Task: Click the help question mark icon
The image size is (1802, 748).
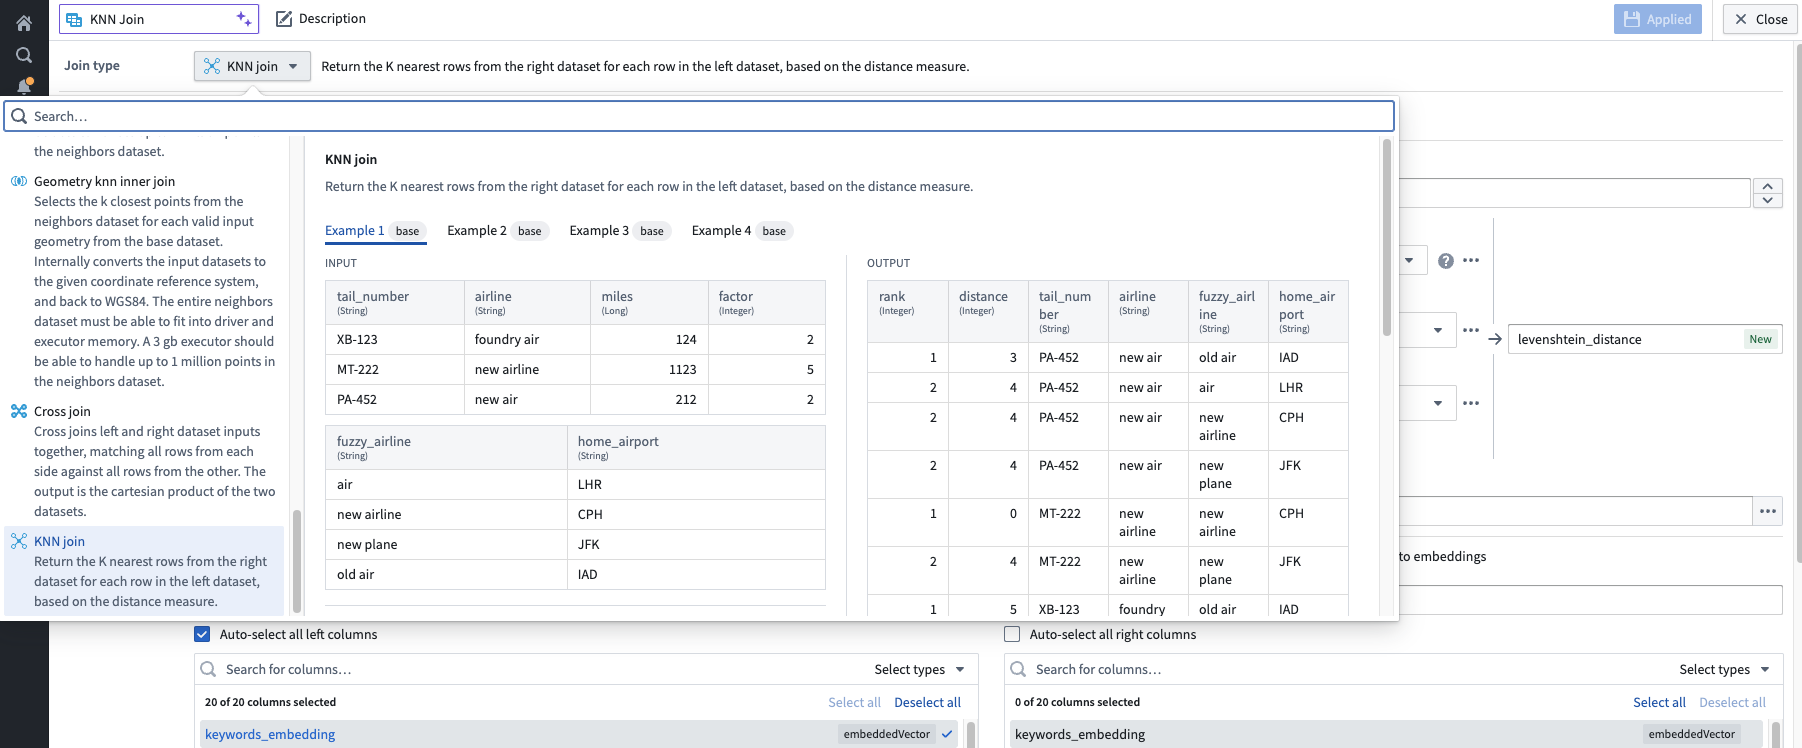Action: [x=1446, y=261]
